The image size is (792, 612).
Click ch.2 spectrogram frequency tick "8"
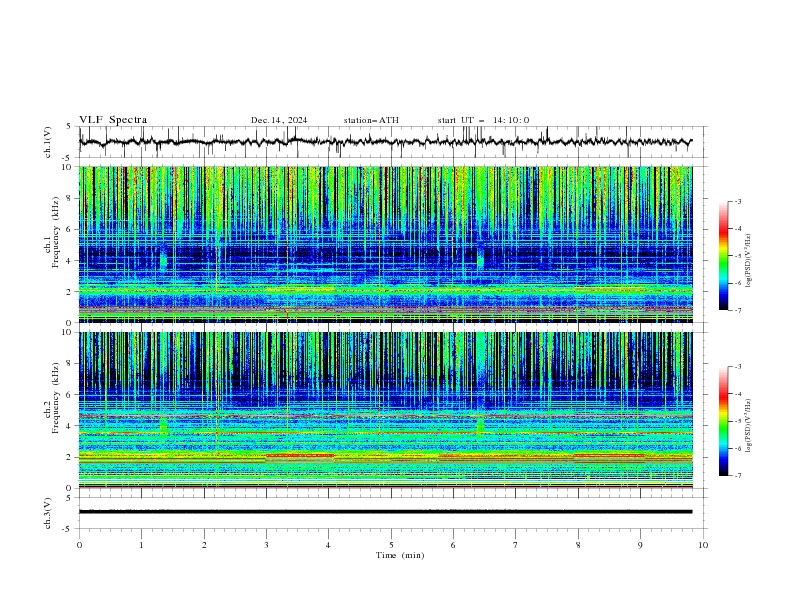pos(71,364)
